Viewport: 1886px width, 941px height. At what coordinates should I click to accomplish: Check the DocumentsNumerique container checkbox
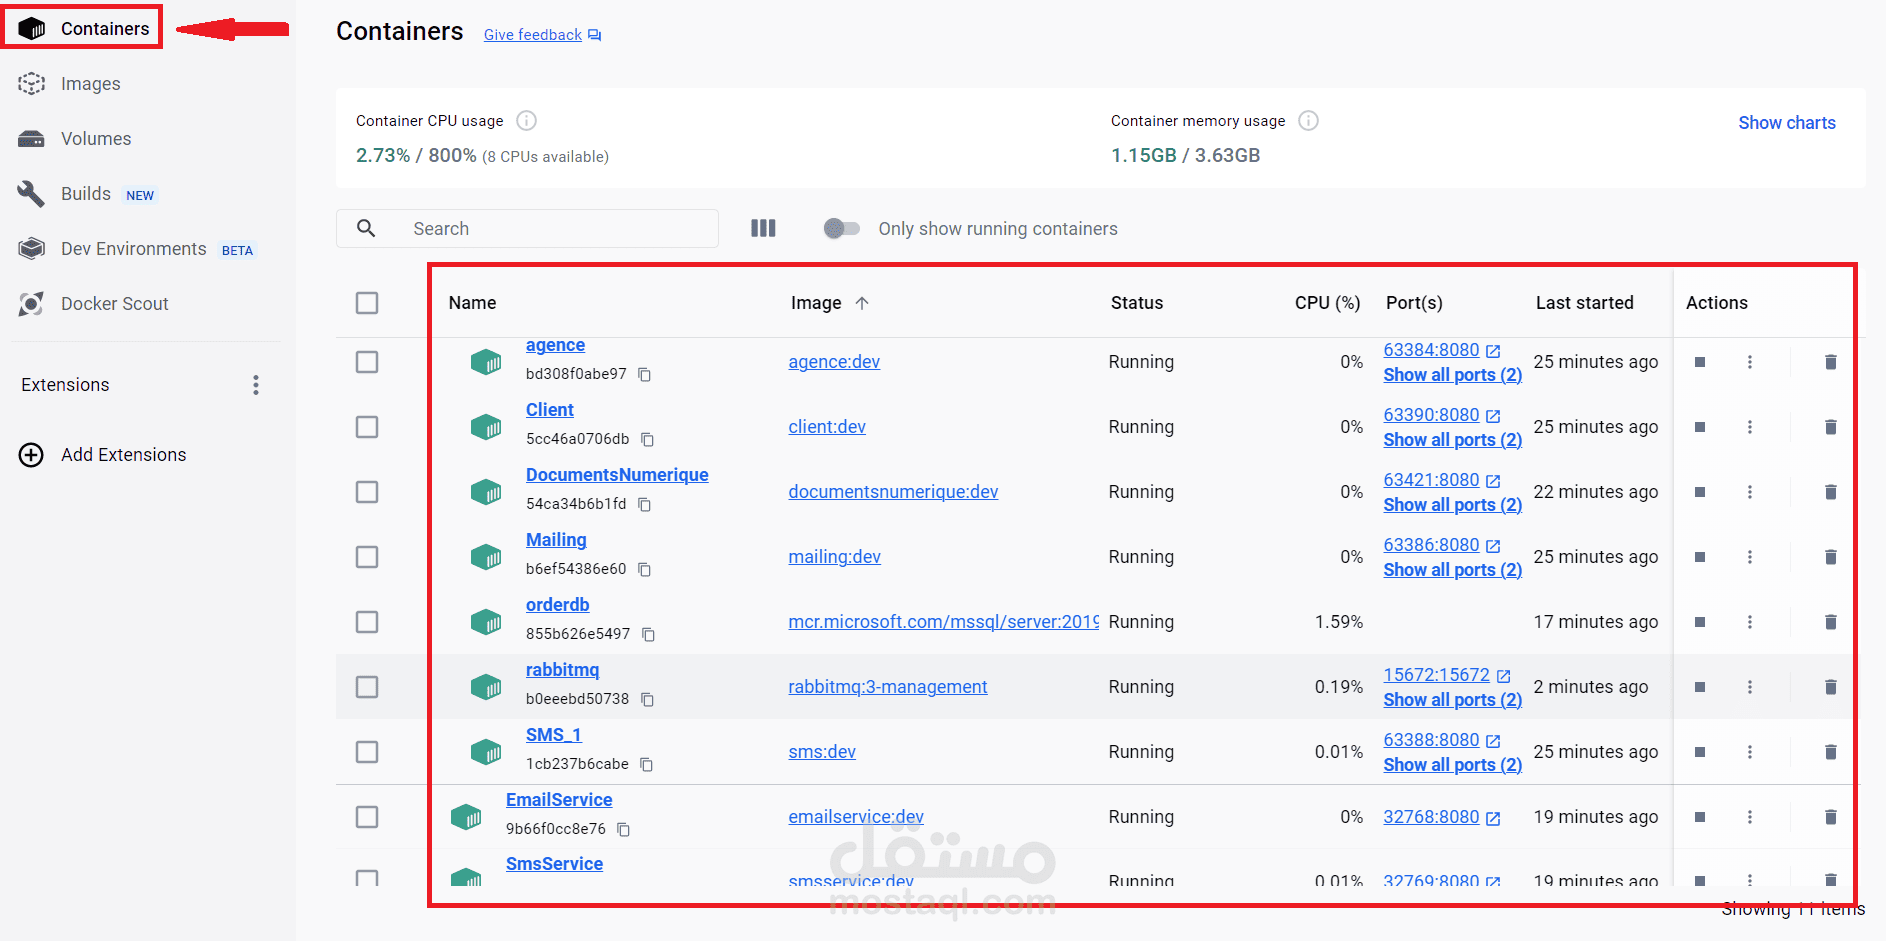[367, 492]
